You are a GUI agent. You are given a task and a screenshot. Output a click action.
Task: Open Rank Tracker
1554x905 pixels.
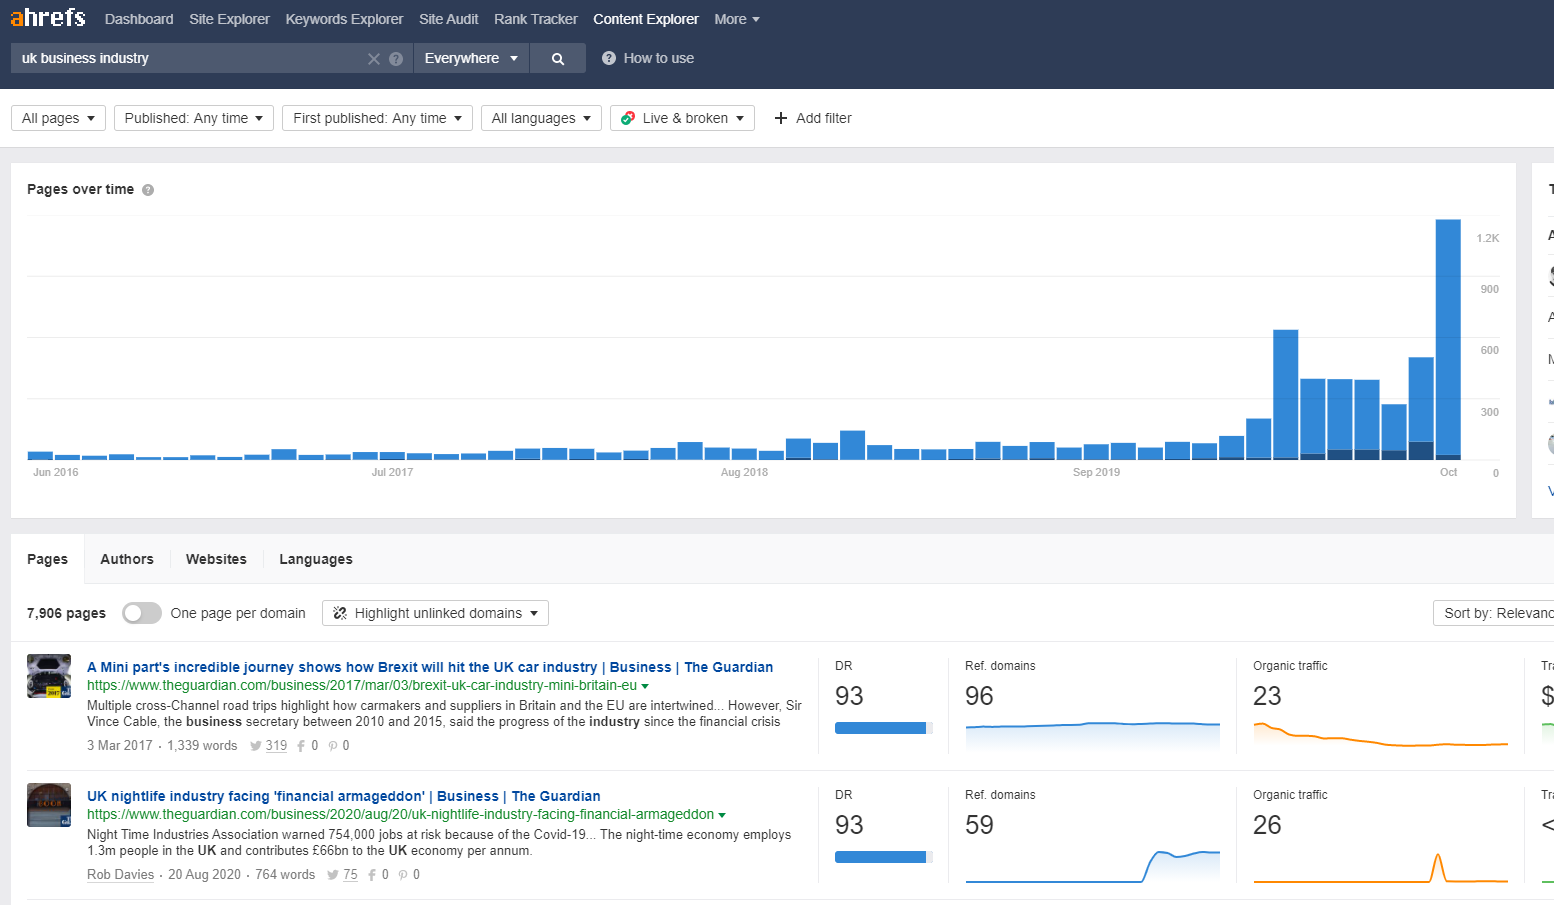pos(536,19)
